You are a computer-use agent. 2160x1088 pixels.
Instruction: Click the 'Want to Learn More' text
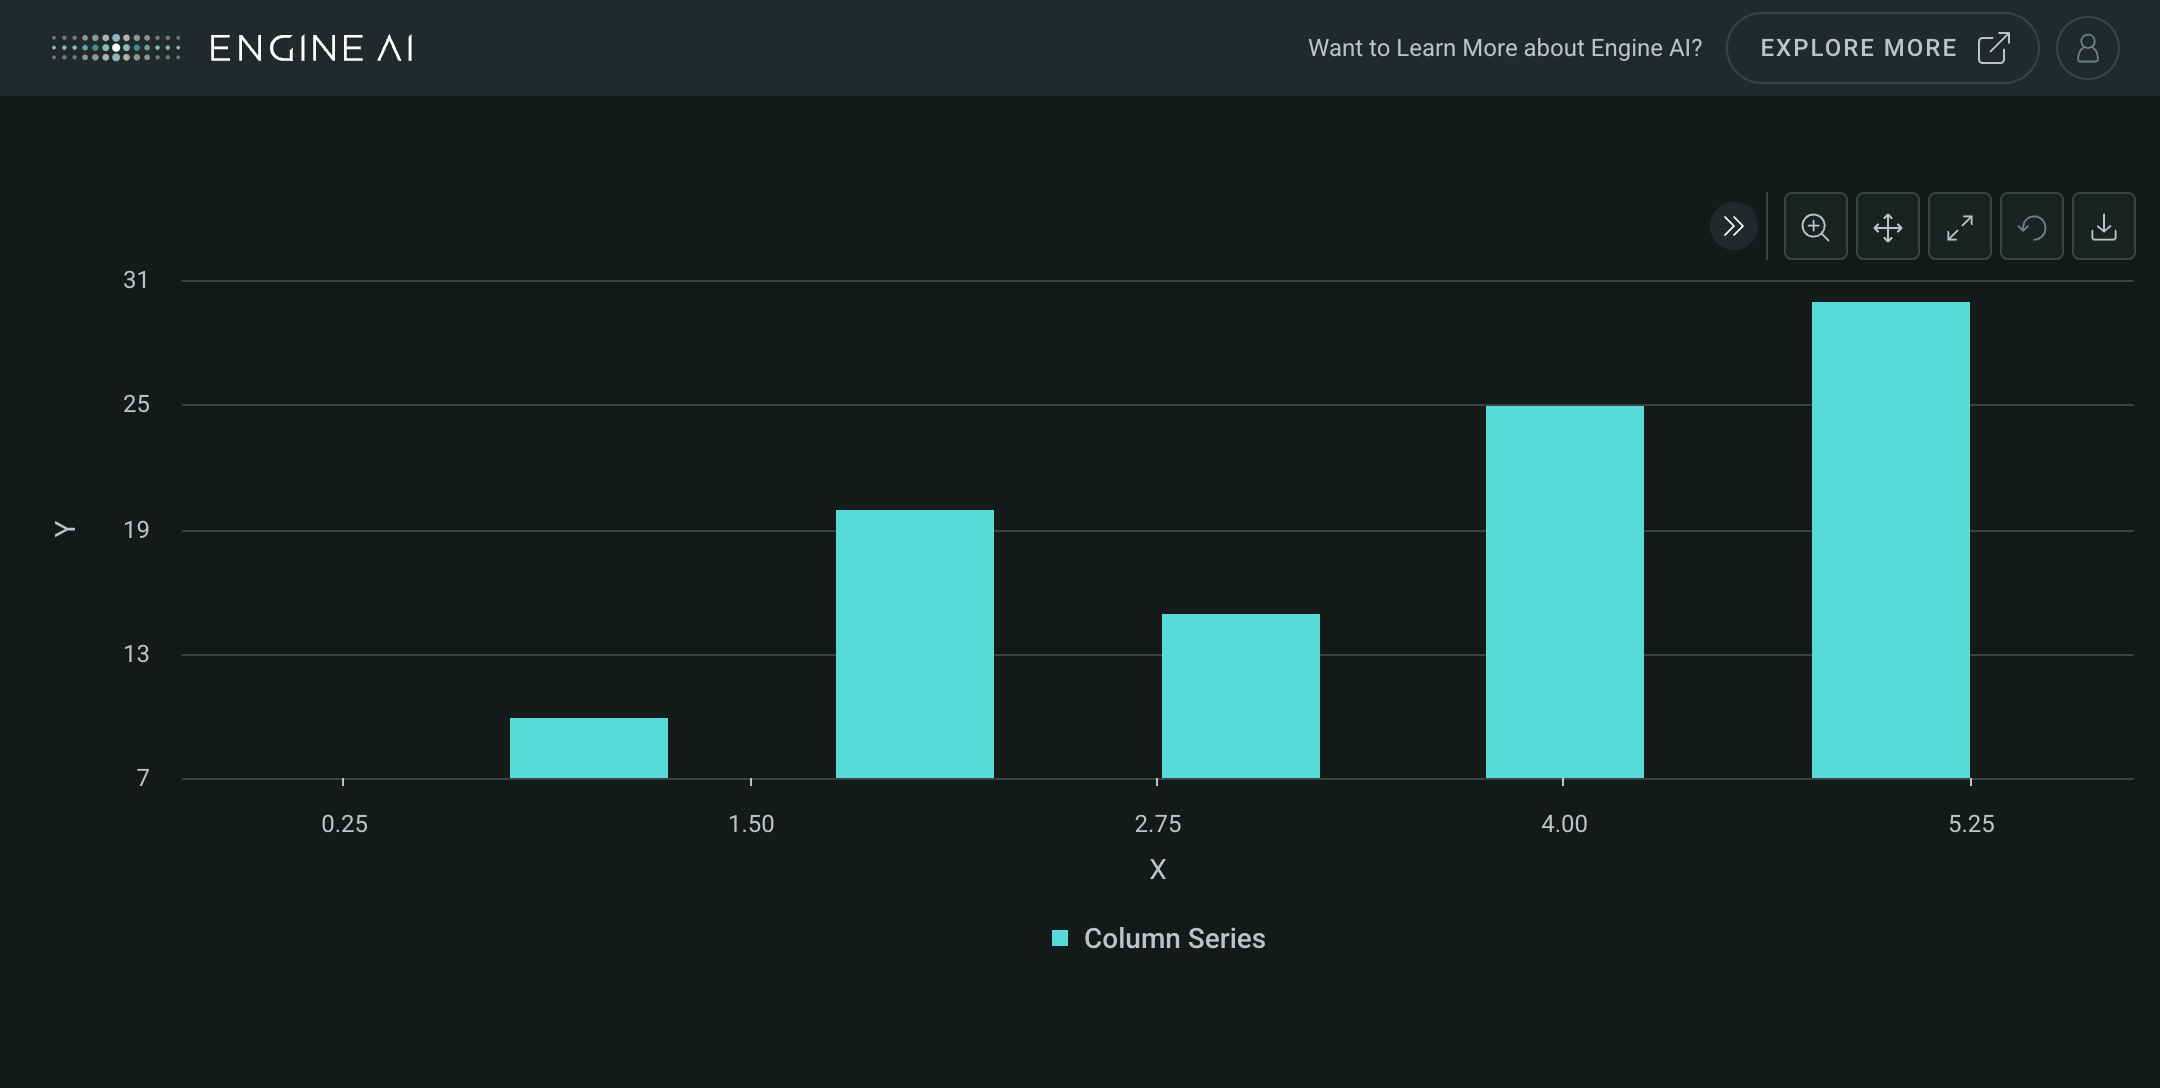point(1505,48)
